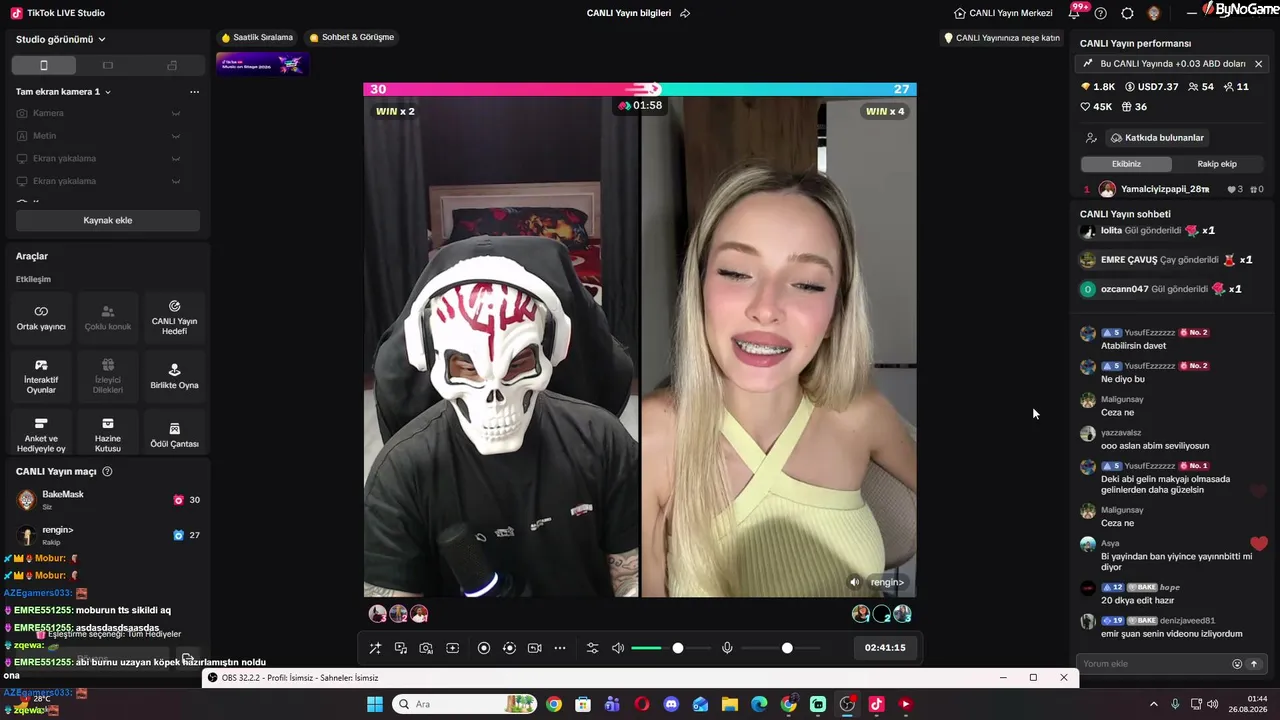Toggle visibility of the first Ekran yakalama source
Viewport: 1280px width, 720px height.
coord(176,159)
